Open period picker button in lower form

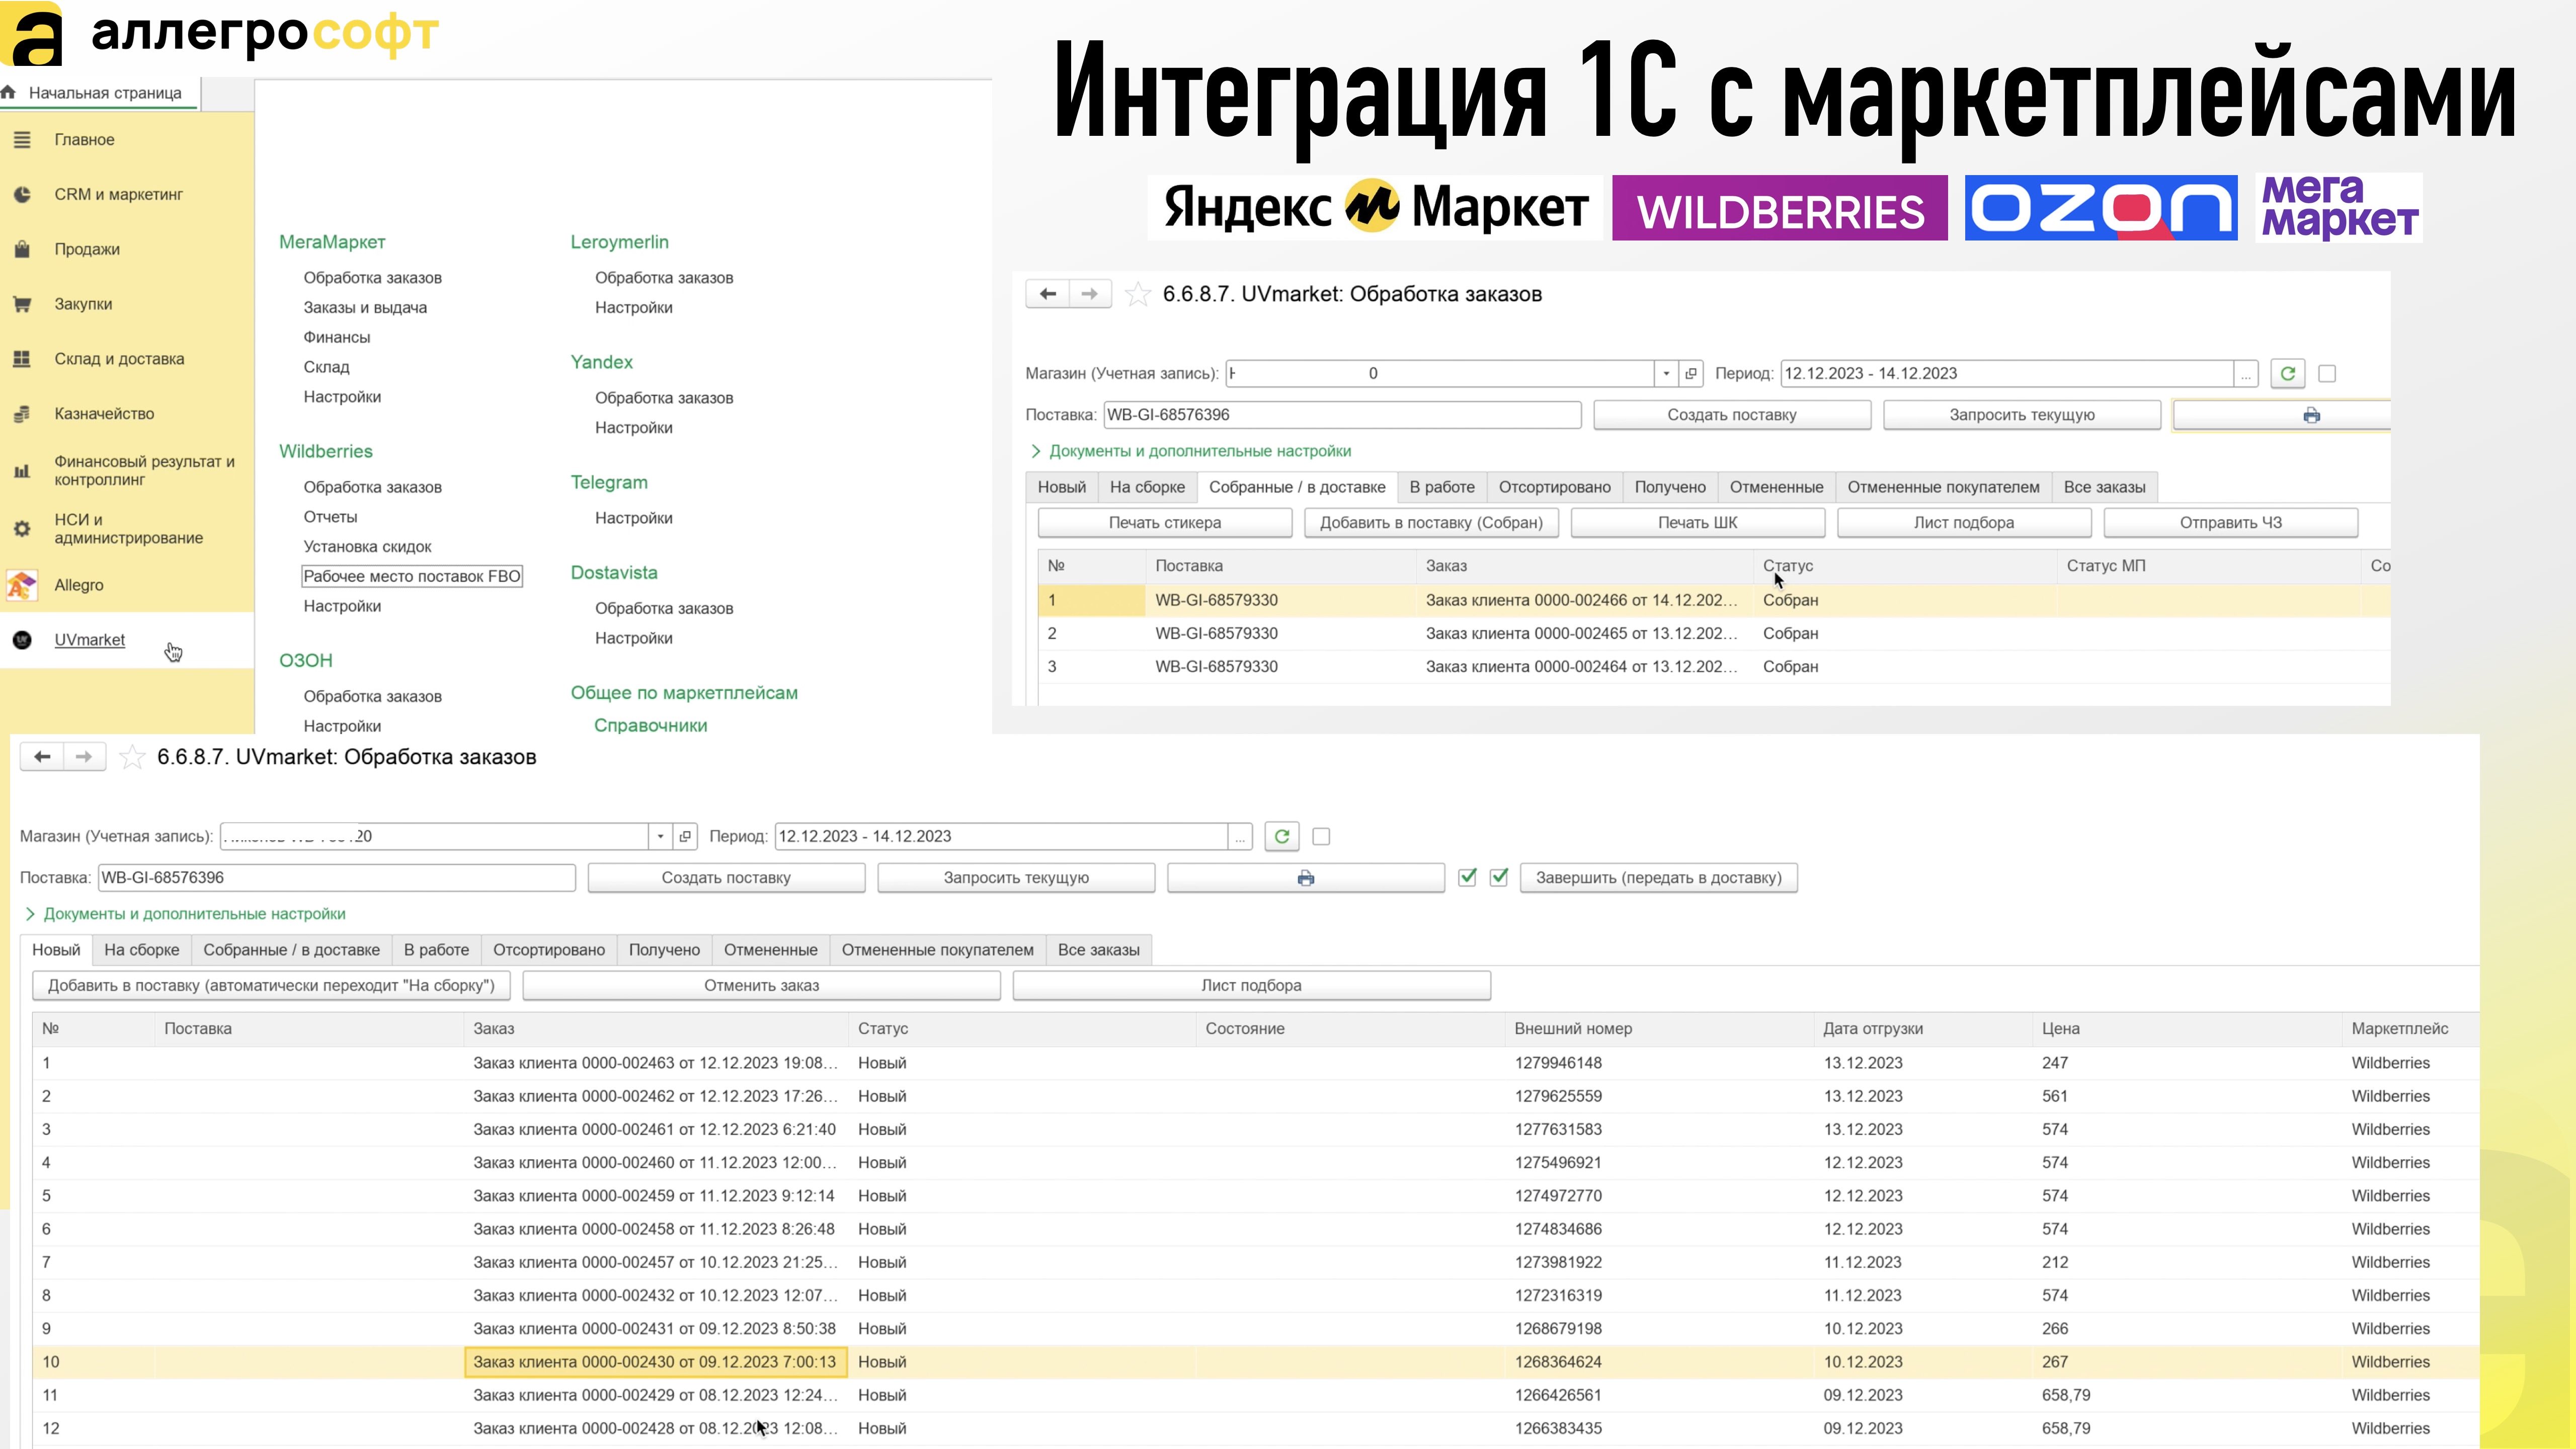coord(1240,836)
